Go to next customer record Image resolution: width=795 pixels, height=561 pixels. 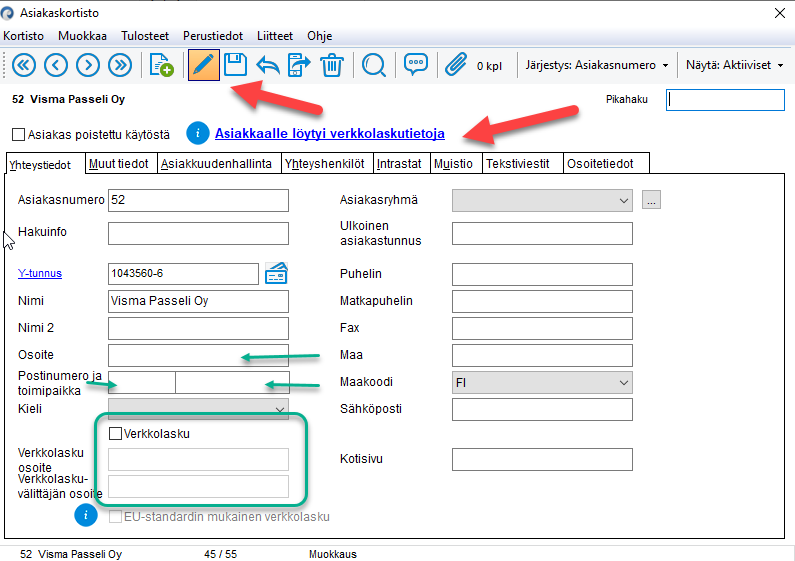pos(88,65)
